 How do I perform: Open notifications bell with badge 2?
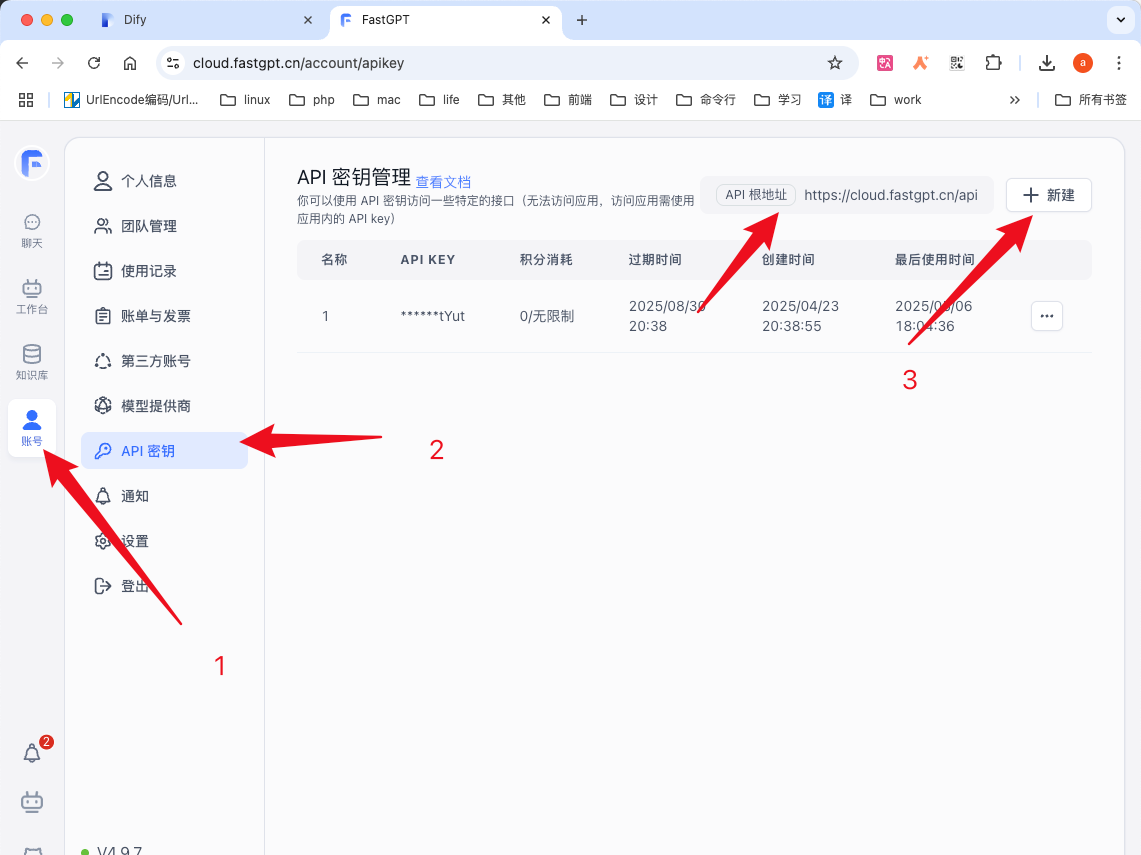coord(32,752)
